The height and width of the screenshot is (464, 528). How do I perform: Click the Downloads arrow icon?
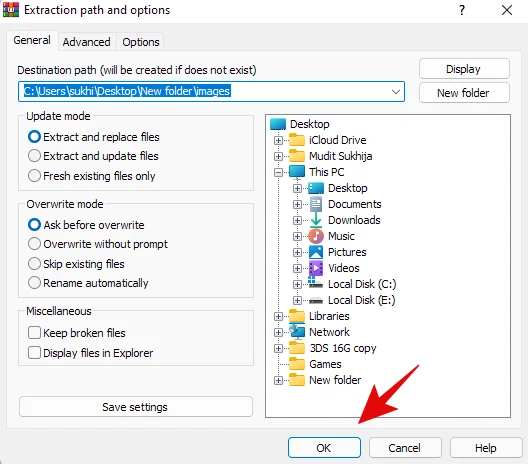(316, 220)
